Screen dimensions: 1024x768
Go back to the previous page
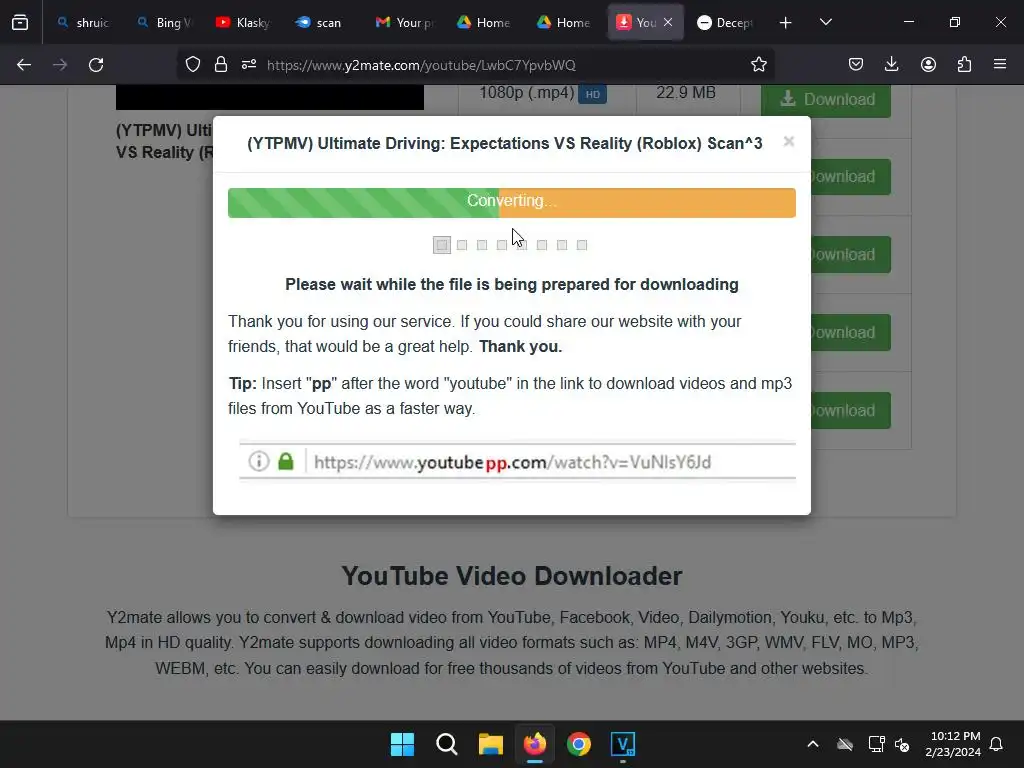[24, 65]
